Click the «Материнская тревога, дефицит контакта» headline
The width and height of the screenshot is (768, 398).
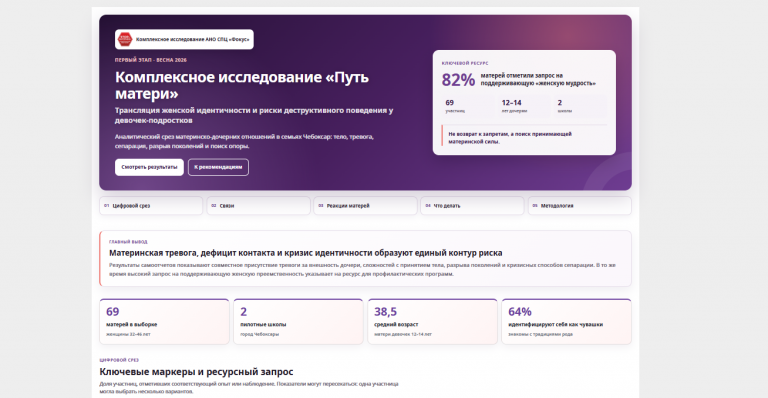tap(306, 253)
